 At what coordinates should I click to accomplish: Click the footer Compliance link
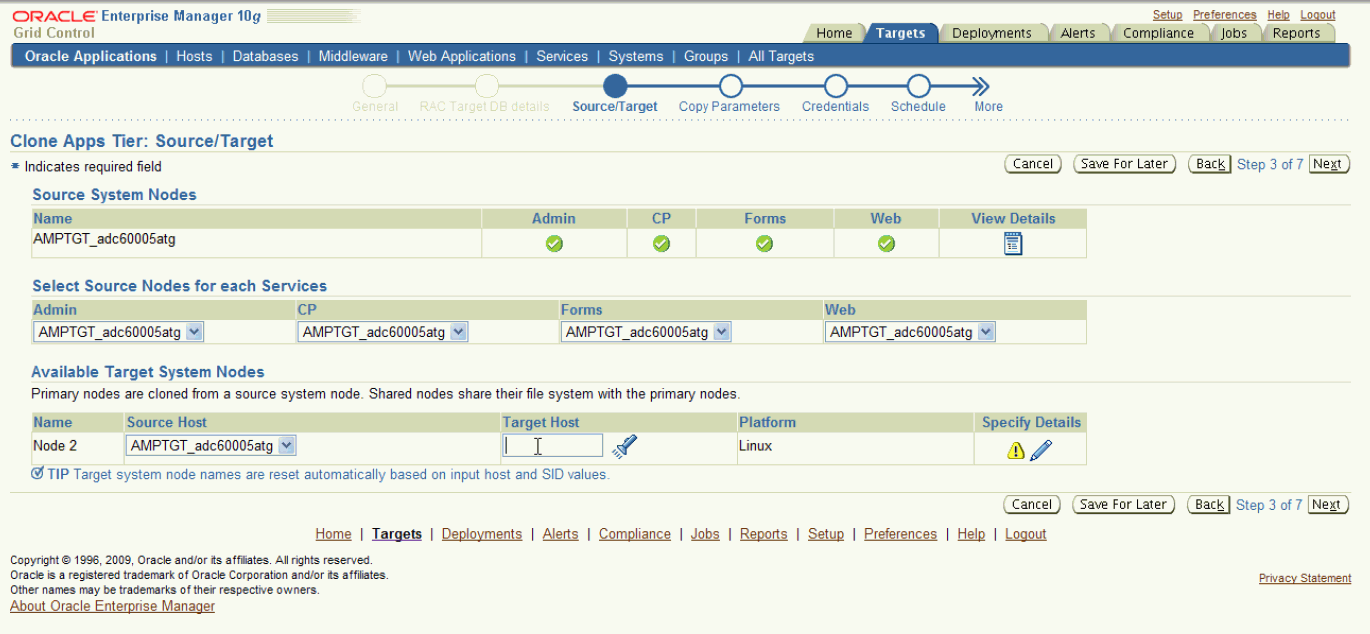pyautogui.click(x=635, y=534)
